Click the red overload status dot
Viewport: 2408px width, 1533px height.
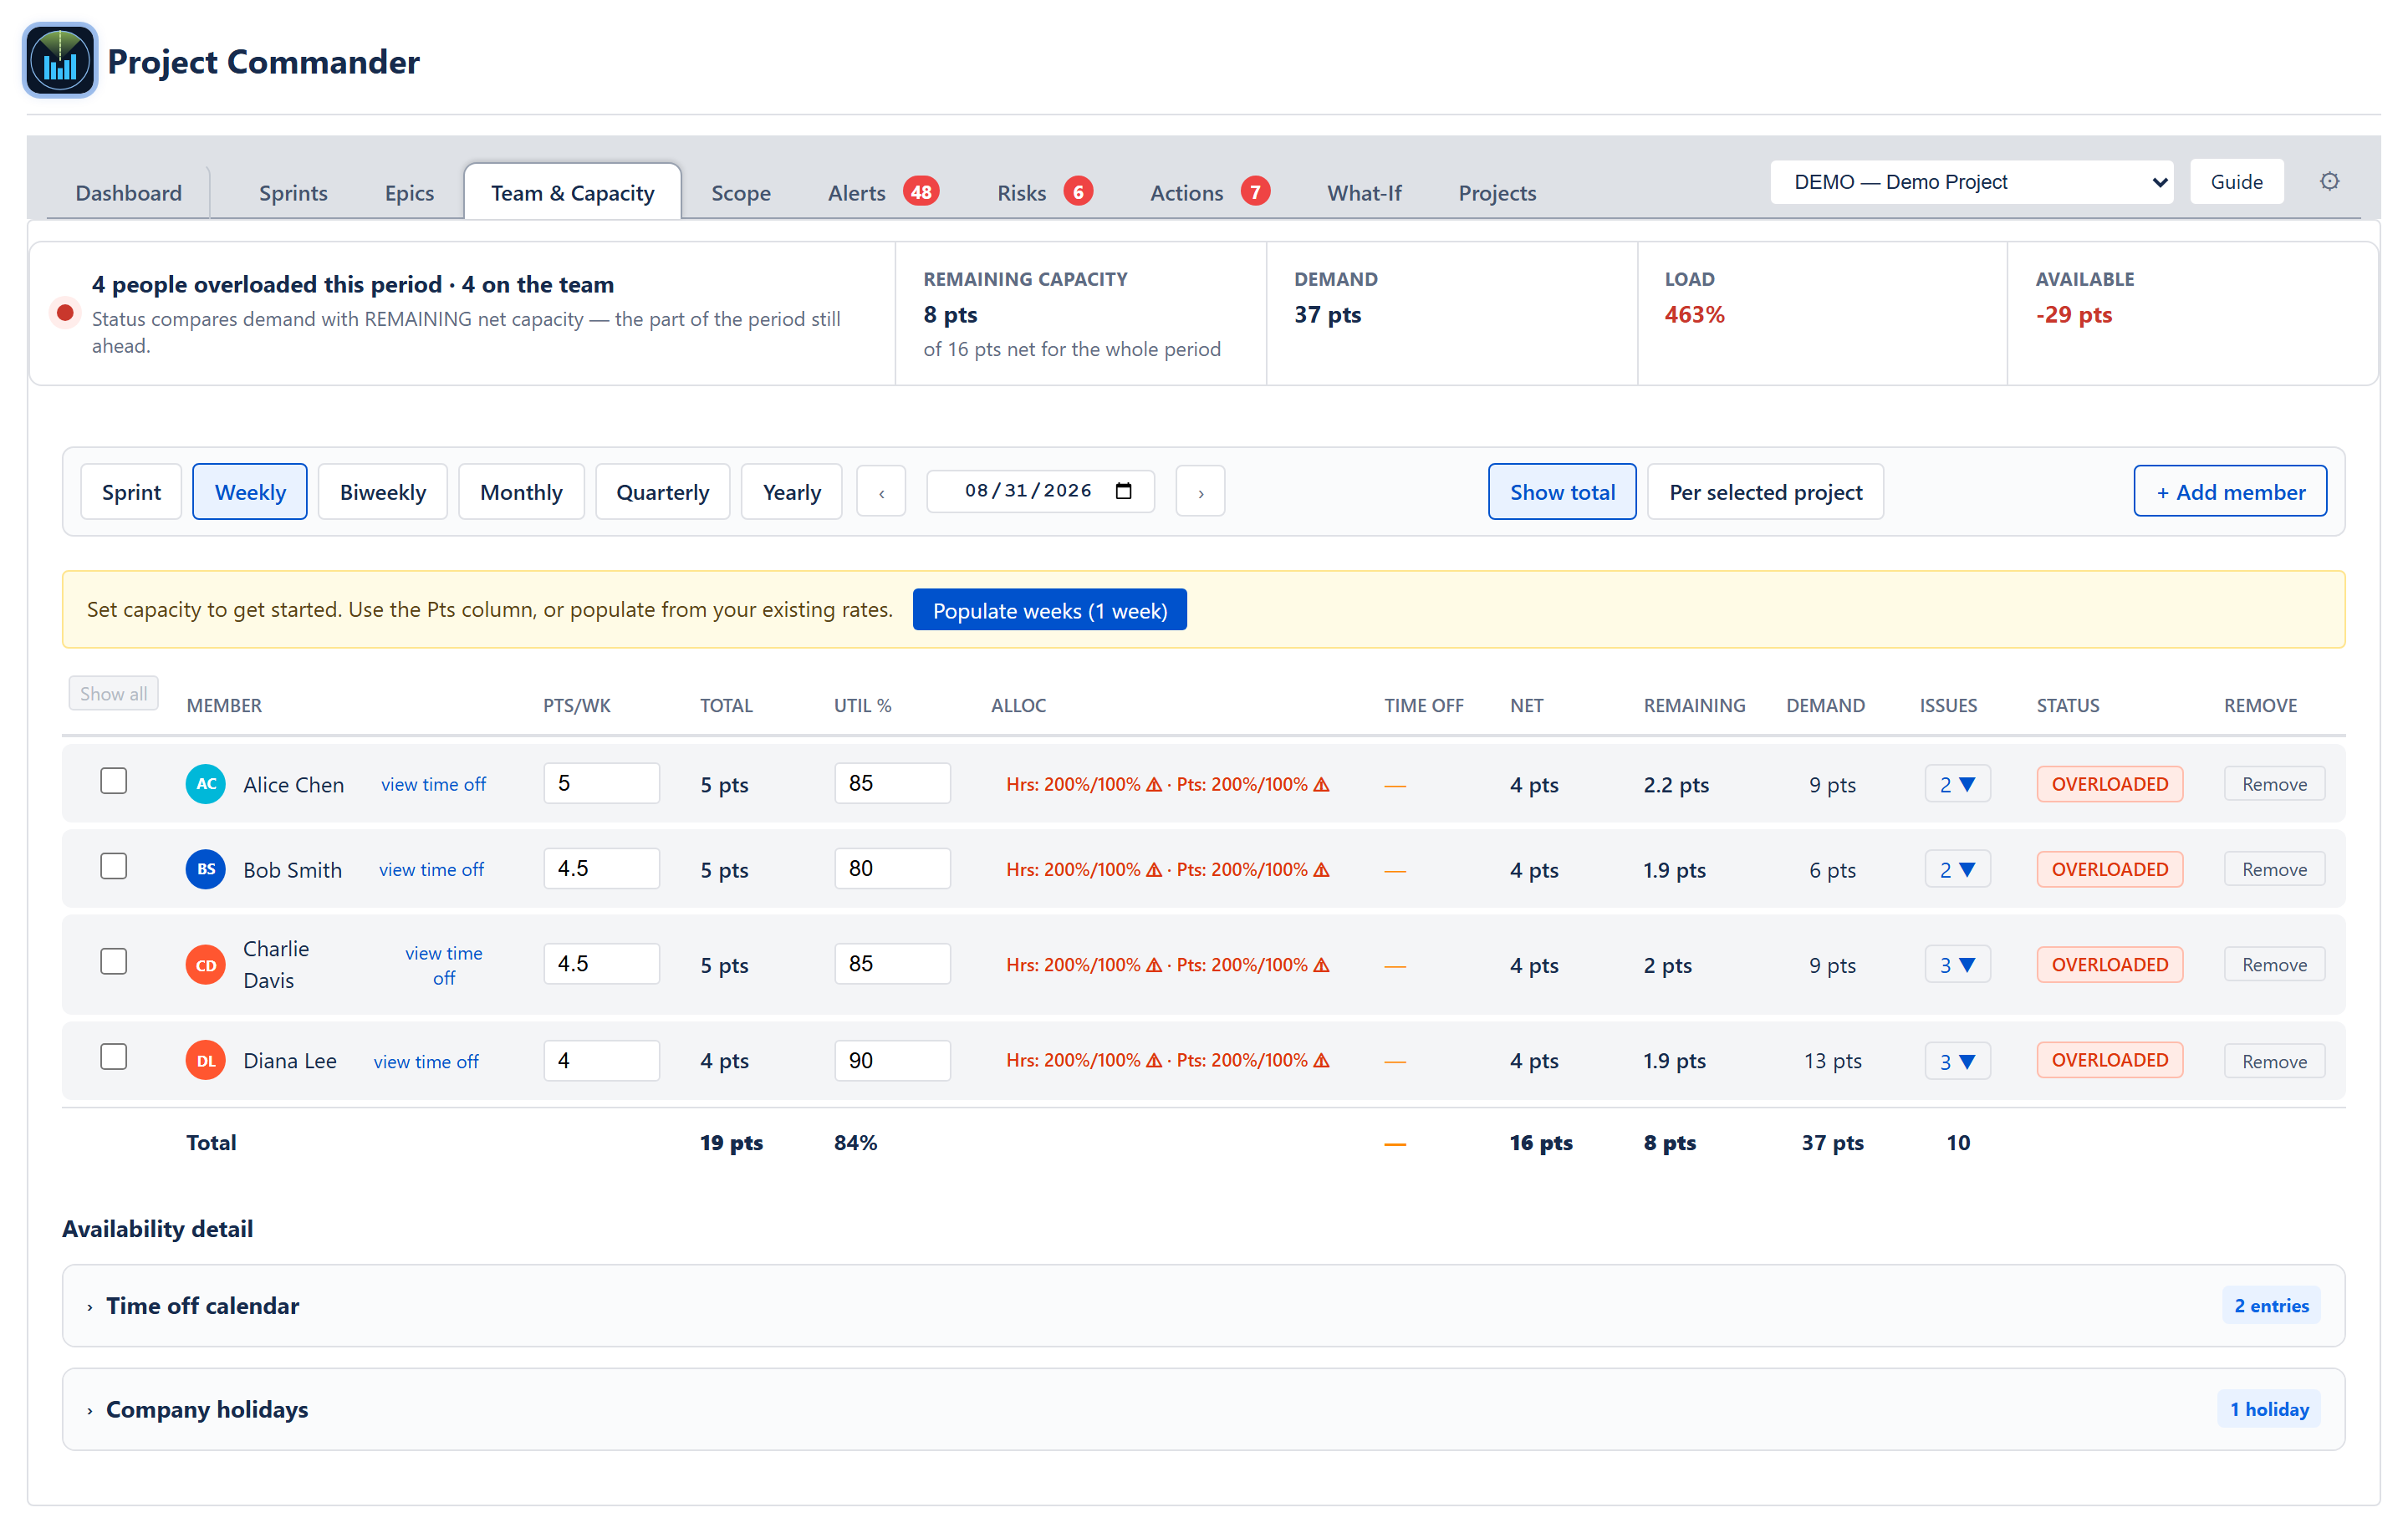[x=65, y=313]
